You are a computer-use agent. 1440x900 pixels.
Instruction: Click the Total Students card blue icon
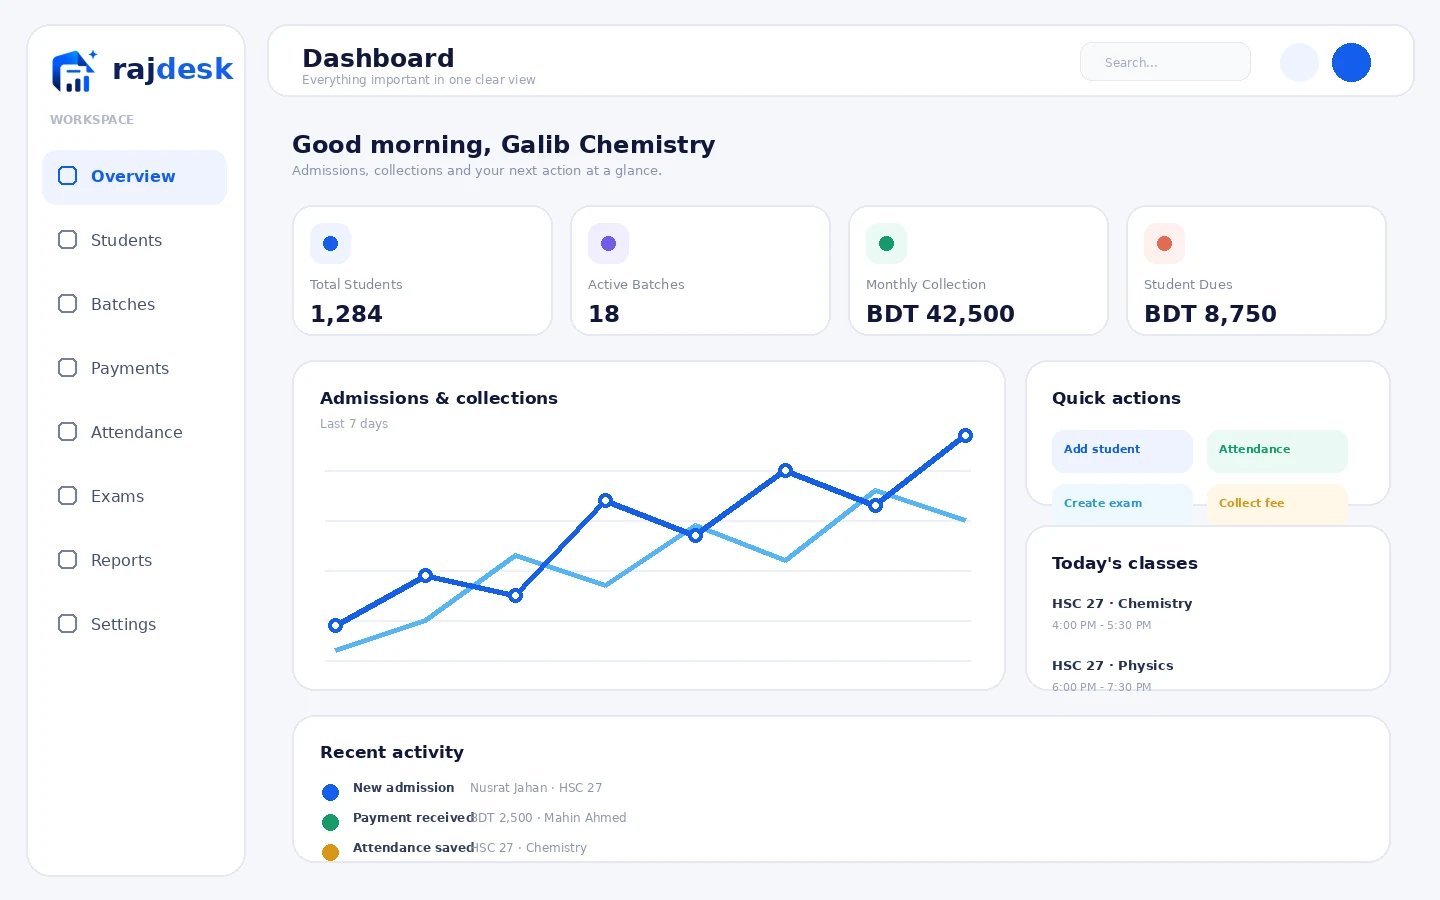click(x=330, y=243)
